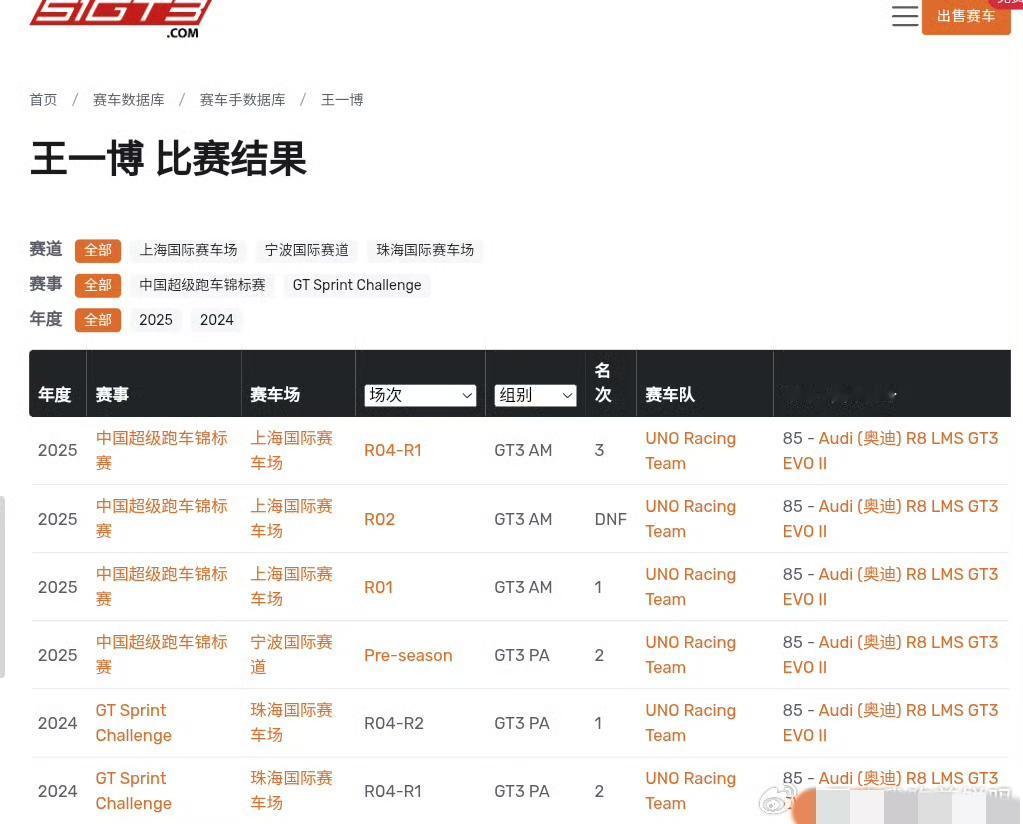Image resolution: width=1023 pixels, height=824 pixels.
Task: Open 赛车数据库 breadcrumb link
Action: click(x=129, y=100)
